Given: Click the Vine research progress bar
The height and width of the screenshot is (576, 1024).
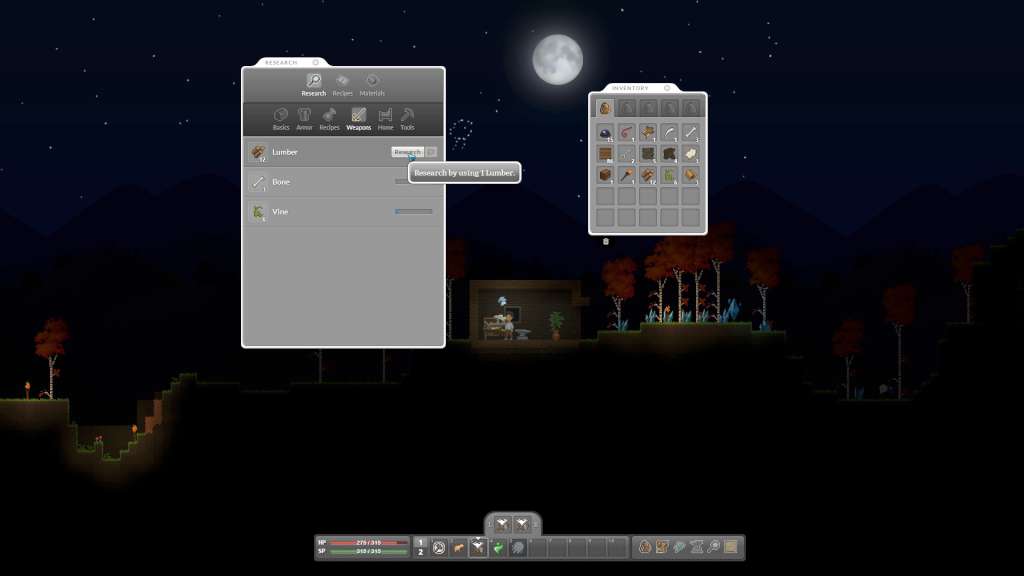Looking at the screenshot, I should pos(414,211).
